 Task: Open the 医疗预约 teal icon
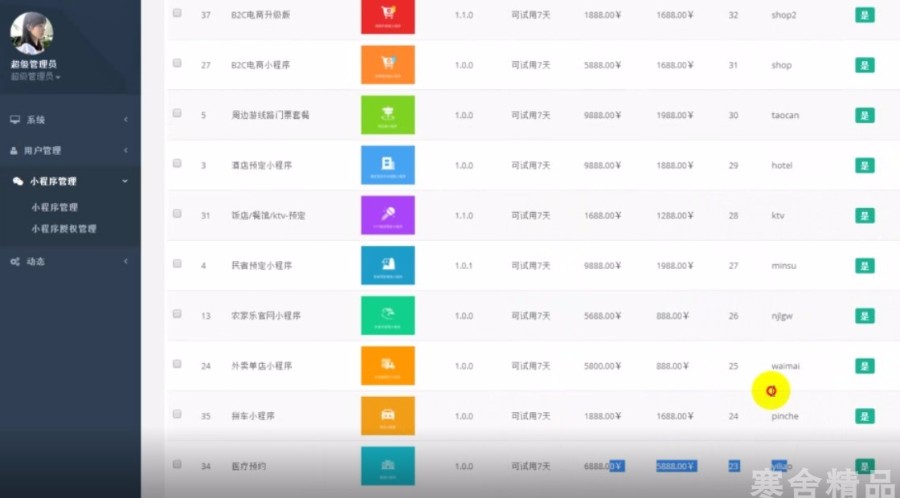point(387,466)
